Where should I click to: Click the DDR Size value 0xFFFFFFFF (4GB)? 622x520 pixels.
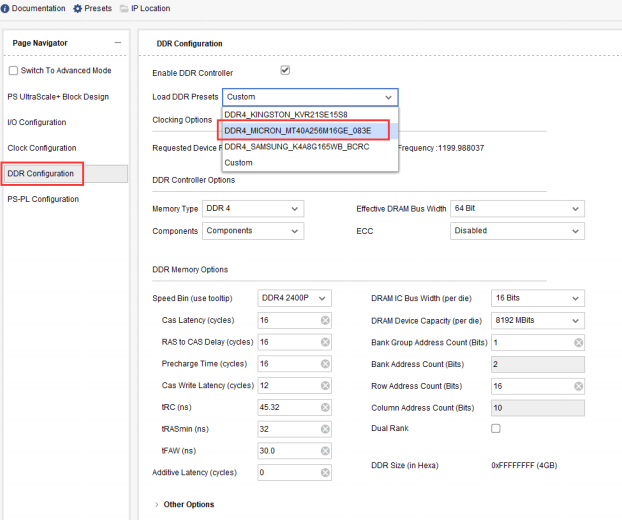524,466
